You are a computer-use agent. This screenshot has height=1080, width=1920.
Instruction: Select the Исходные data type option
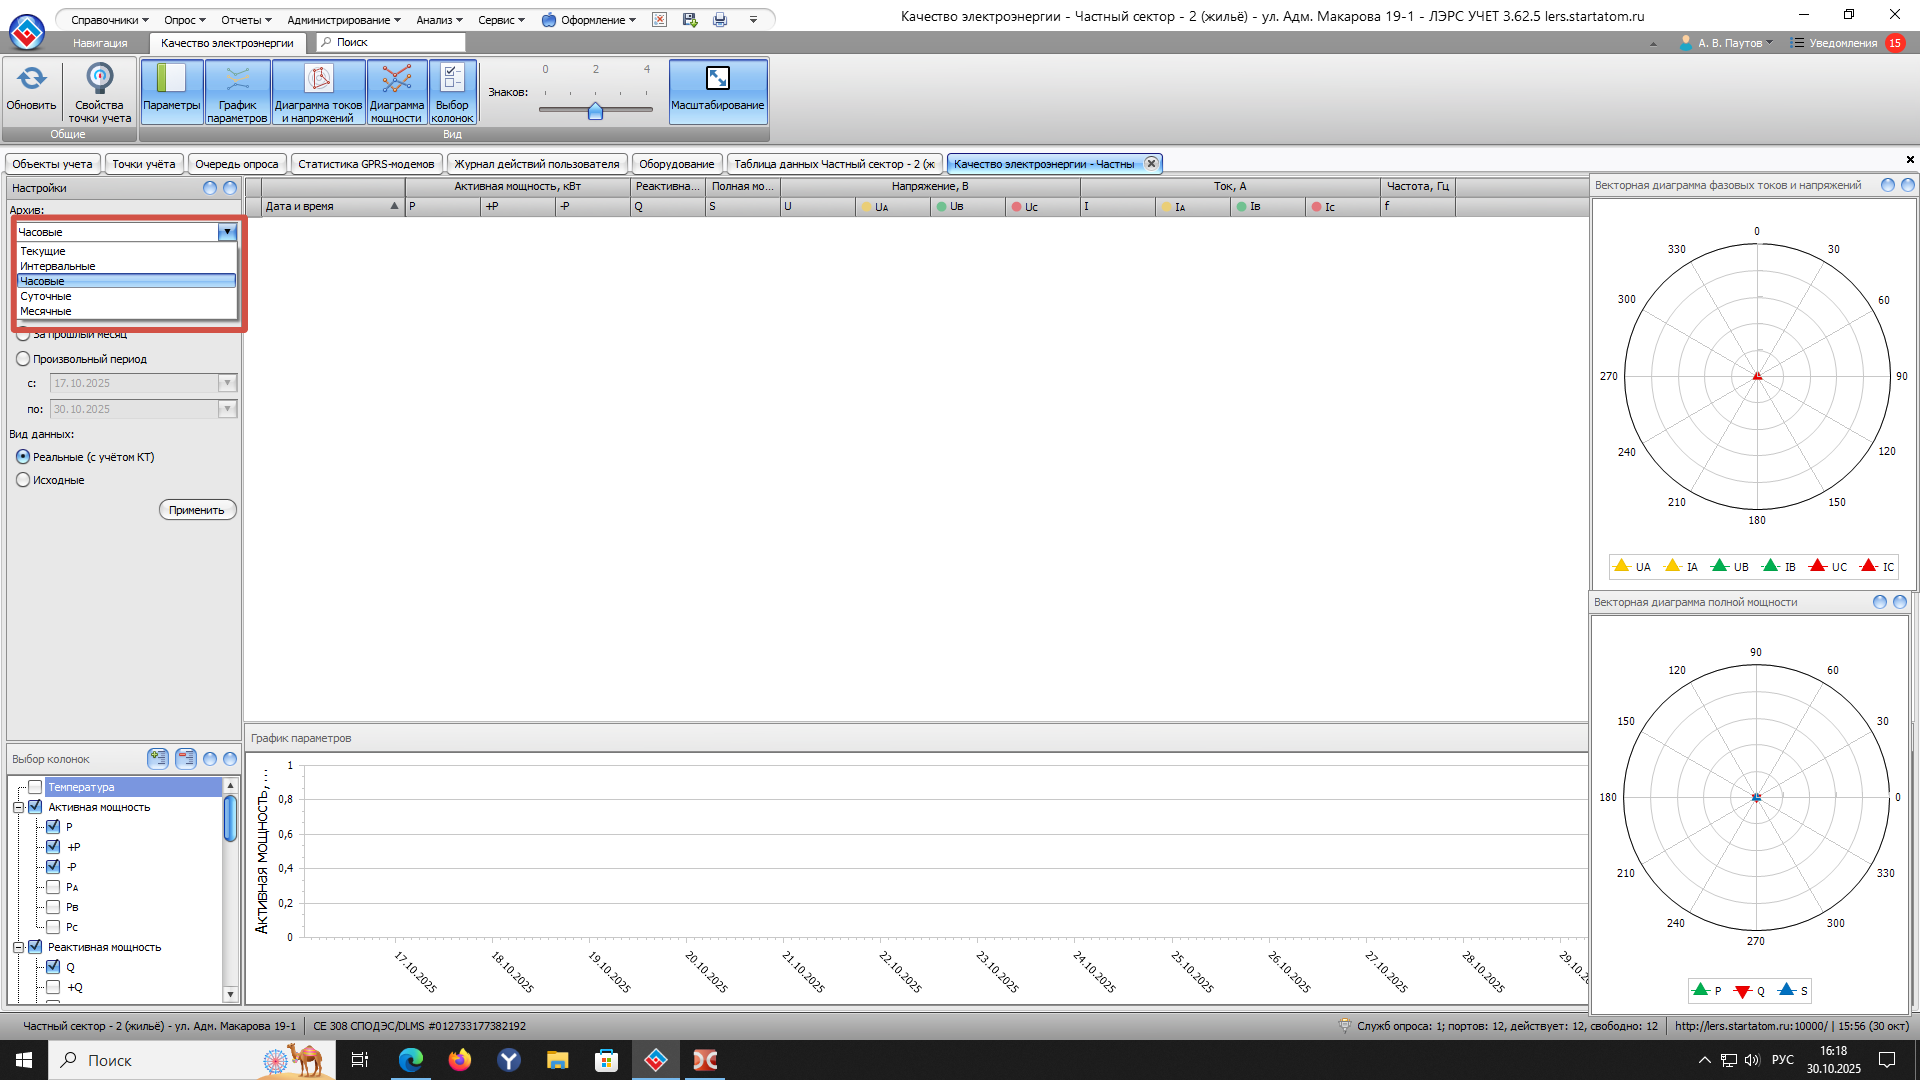(23, 480)
